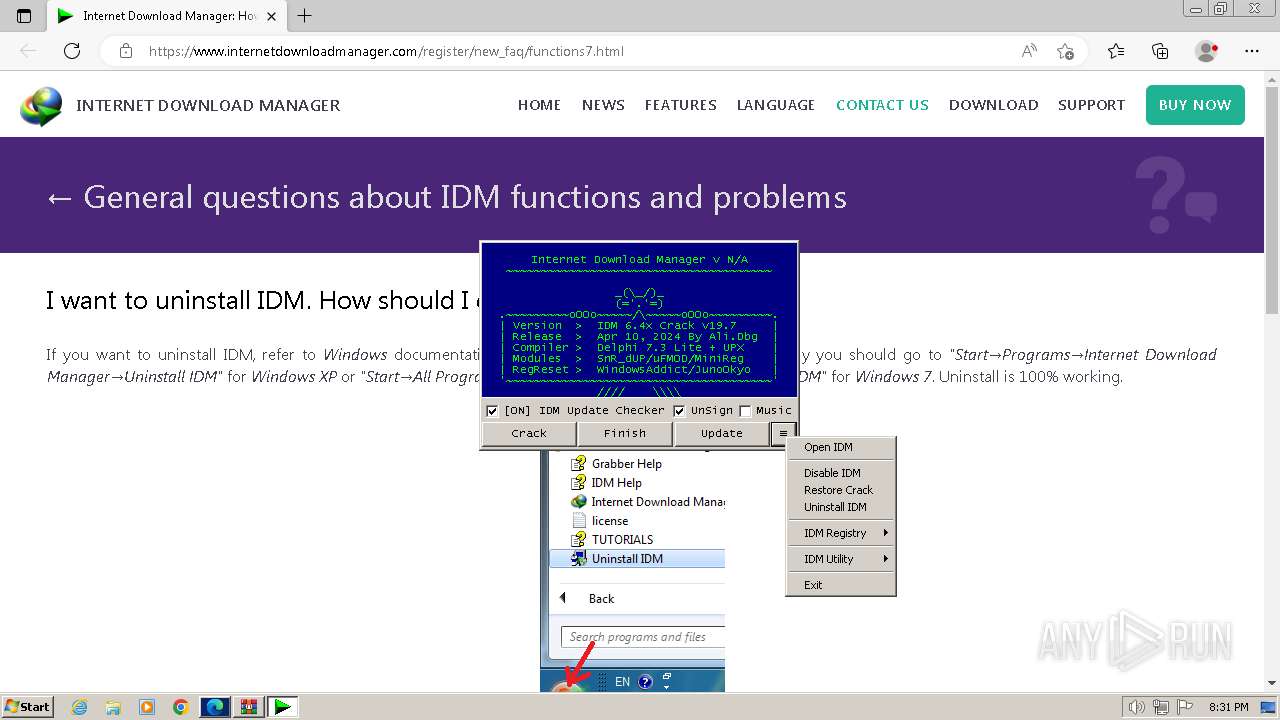Click the Finish button
Image resolution: width=1280 pixels, height=720 pixels.
point(625,433)
